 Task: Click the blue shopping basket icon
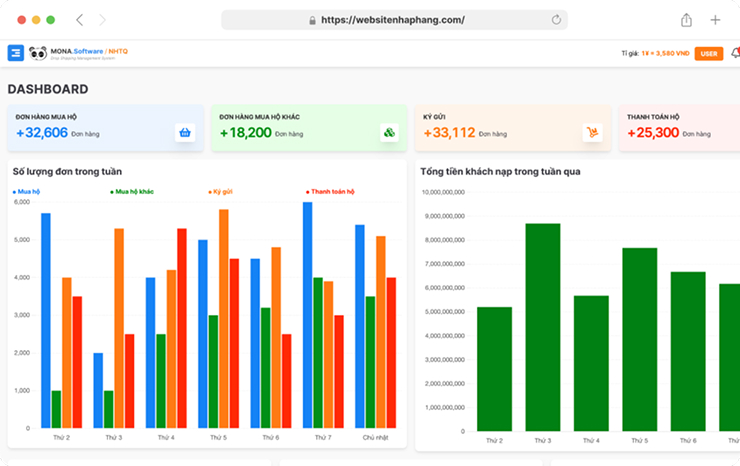click(184, 132)
